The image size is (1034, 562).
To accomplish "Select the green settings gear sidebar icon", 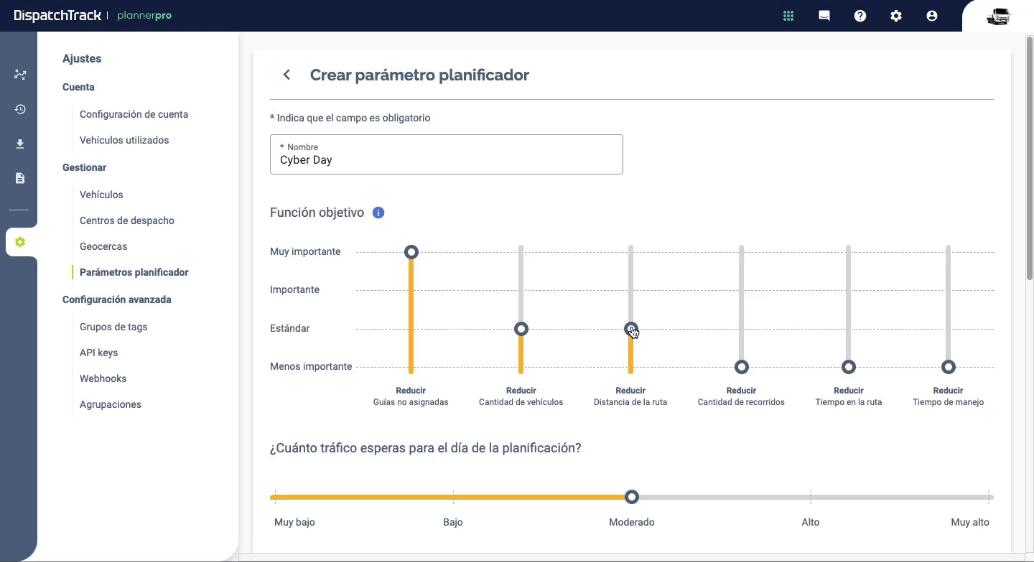I will (x=20, y=242).
